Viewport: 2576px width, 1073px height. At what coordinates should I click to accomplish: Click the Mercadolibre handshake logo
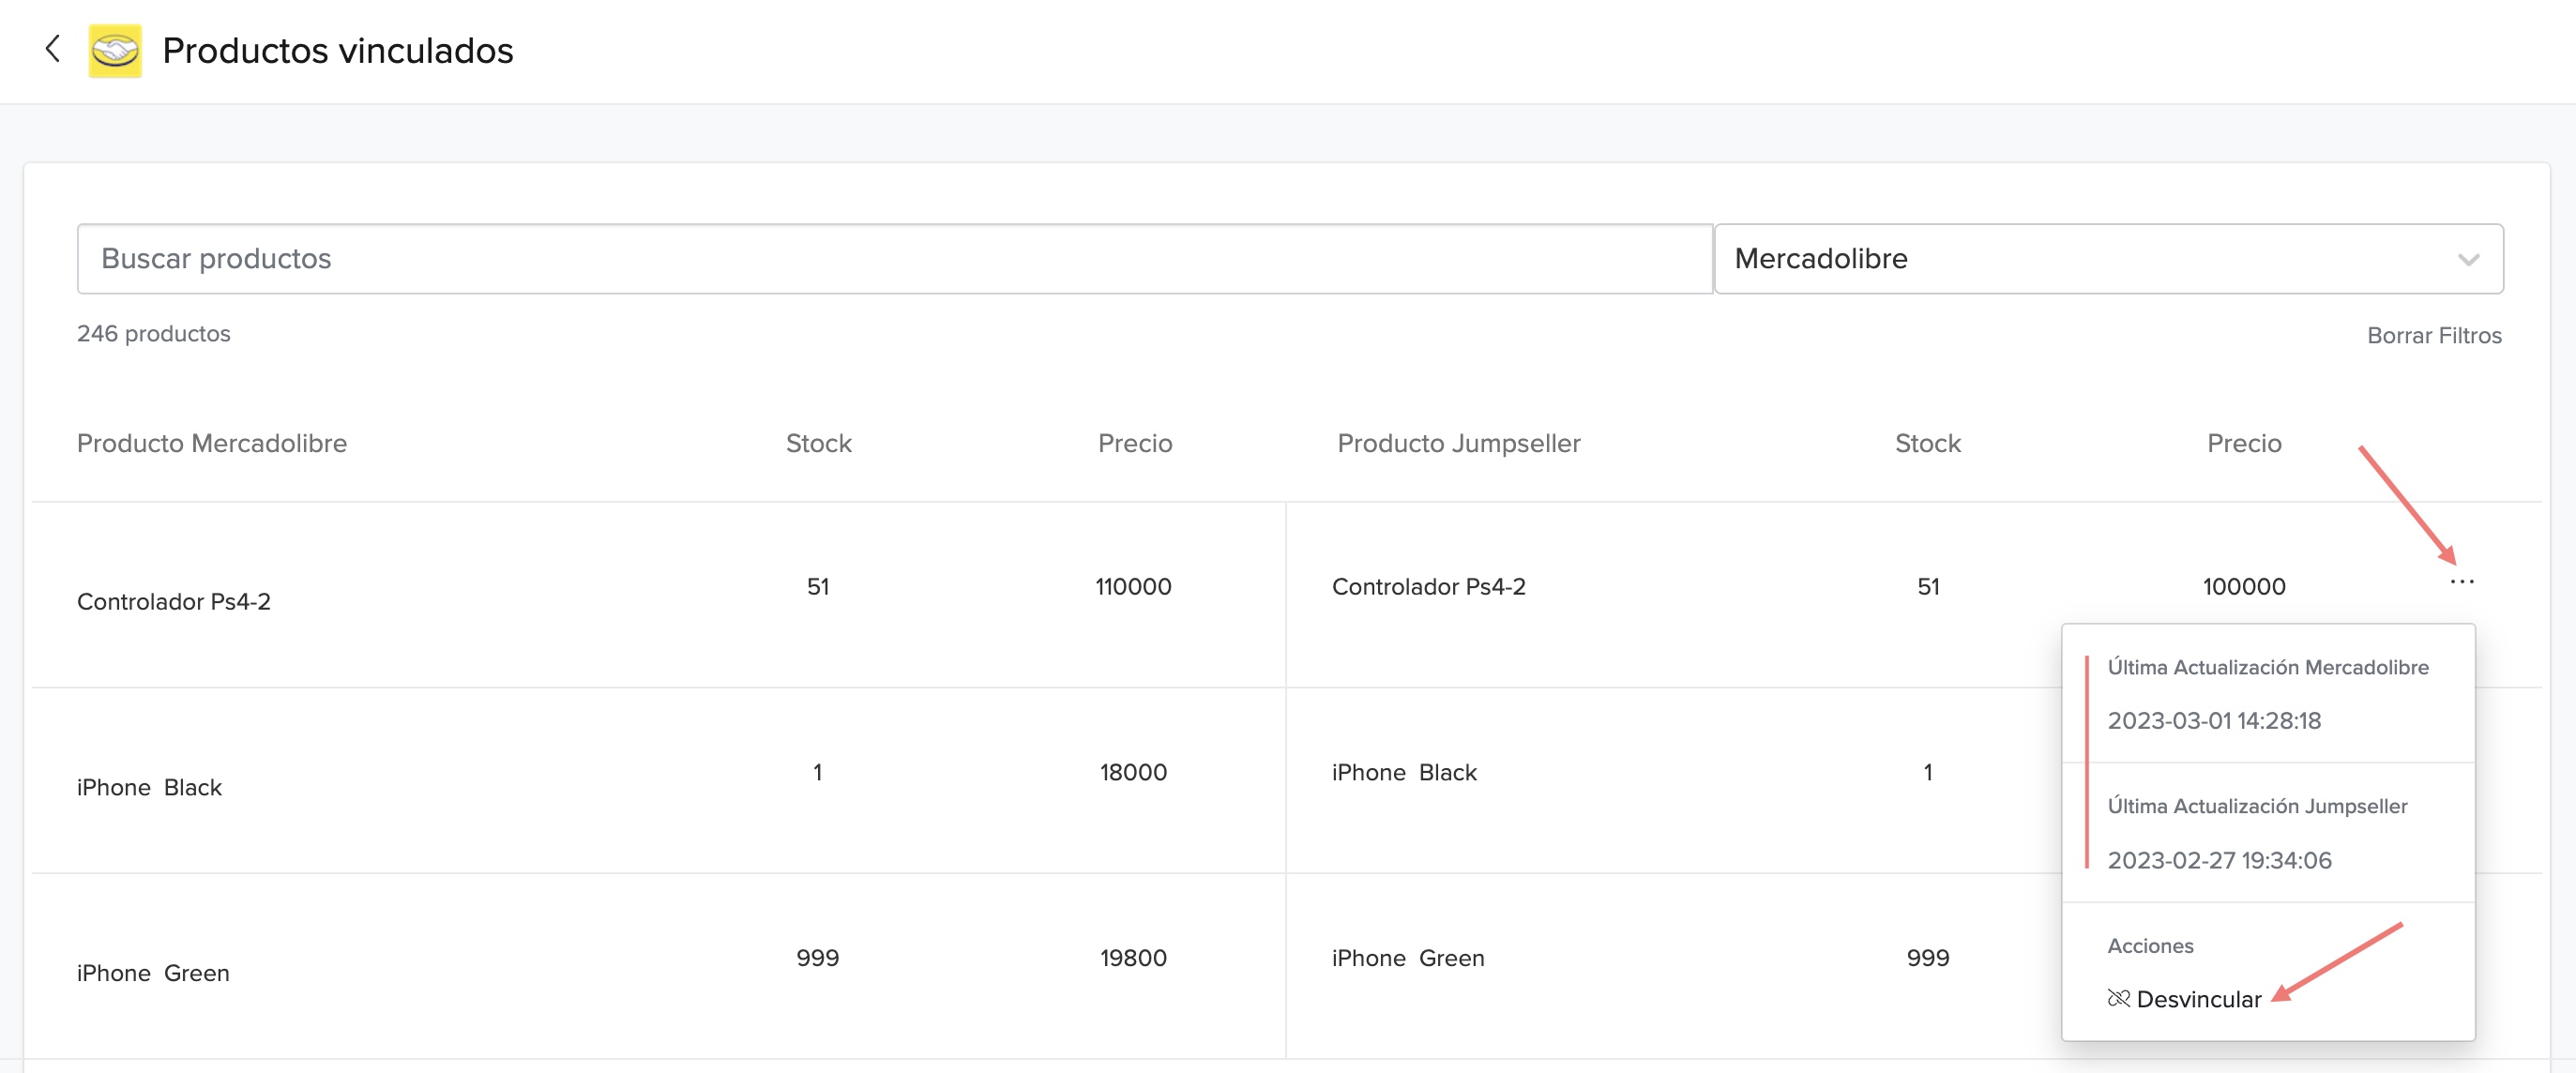pos(115,50)
